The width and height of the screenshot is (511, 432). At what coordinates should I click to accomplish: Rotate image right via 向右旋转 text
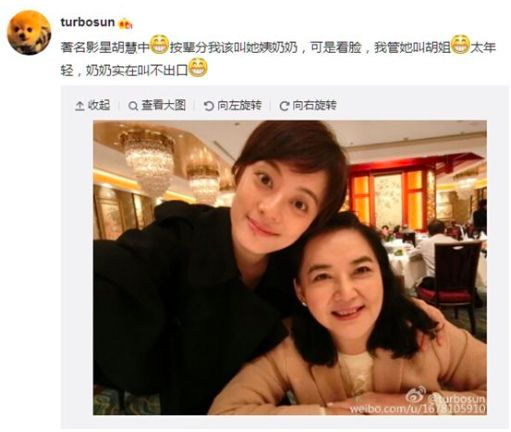(x=314, y=105)
